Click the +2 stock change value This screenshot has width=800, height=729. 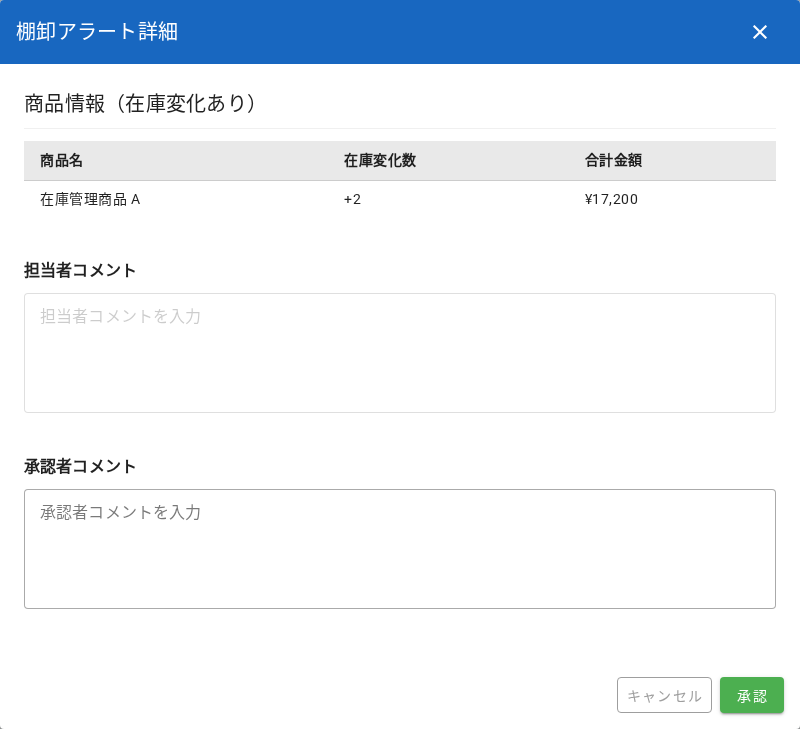(352, 199)
